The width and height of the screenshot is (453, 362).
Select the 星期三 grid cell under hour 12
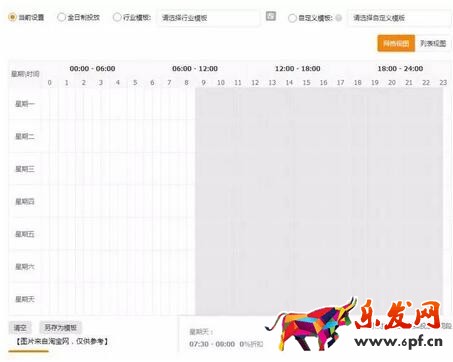(x=255, y=169)
